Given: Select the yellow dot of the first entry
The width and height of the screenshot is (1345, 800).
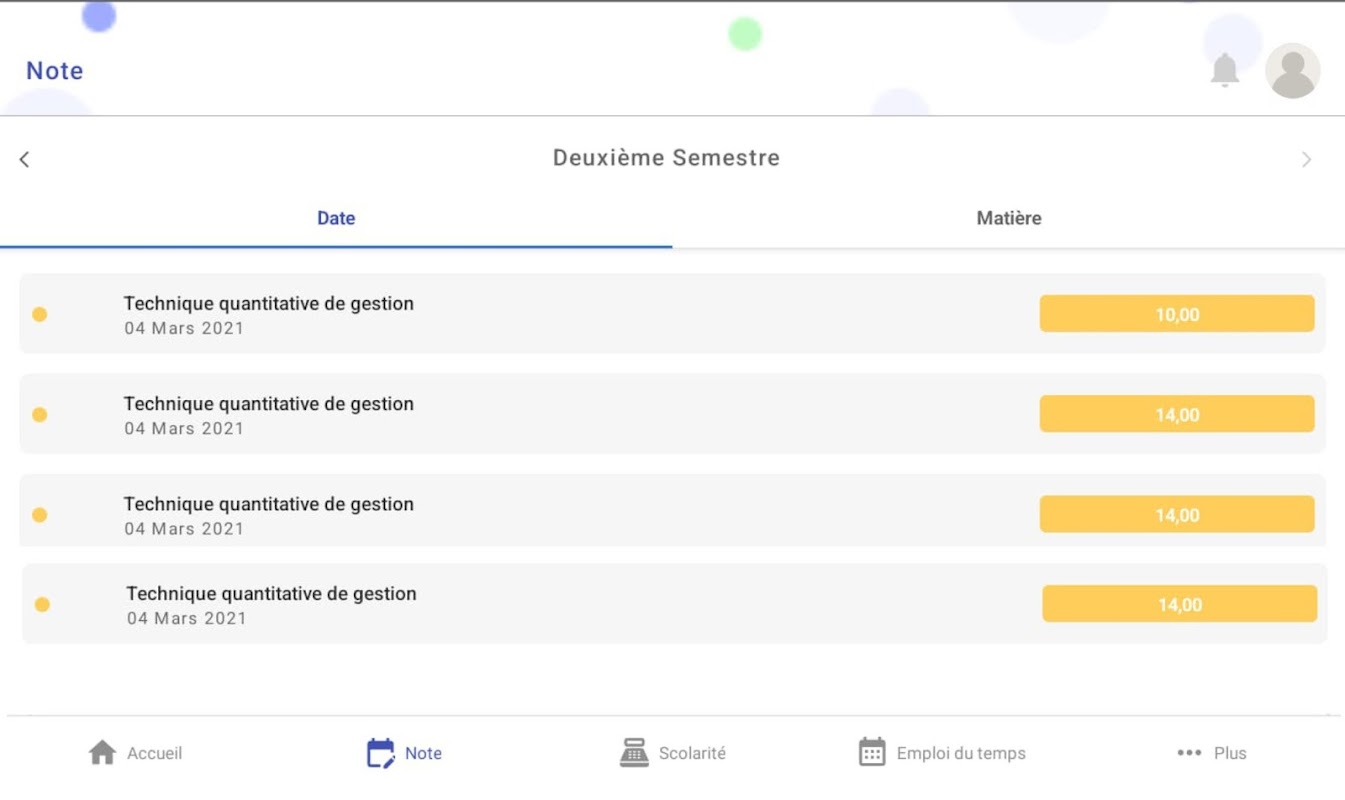Looking at the screenshot, I should pyautogui.click(x=40, y=314).
